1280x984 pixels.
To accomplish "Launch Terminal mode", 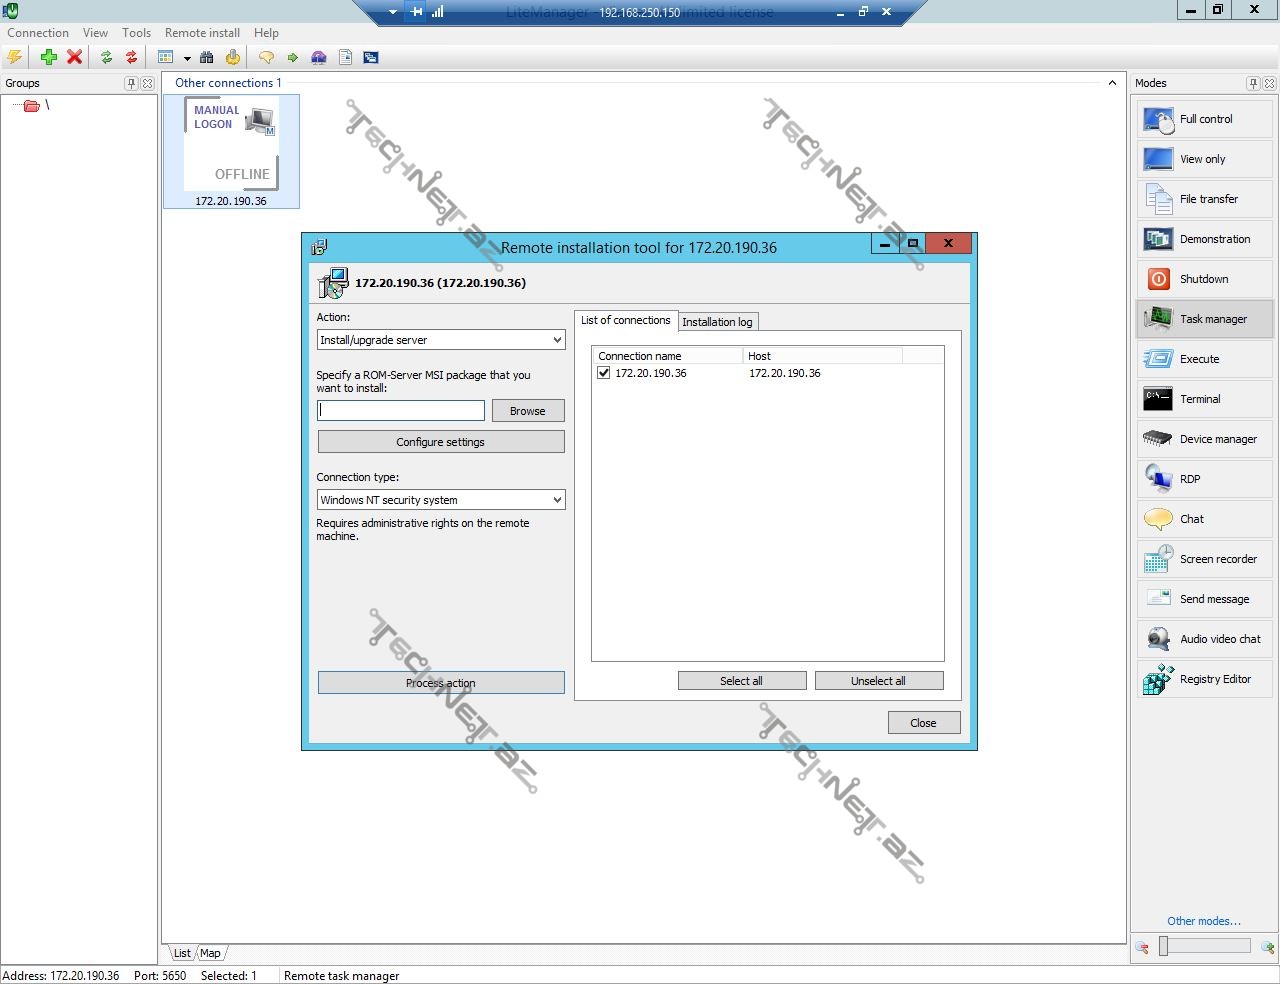I will pos(1205,399).
